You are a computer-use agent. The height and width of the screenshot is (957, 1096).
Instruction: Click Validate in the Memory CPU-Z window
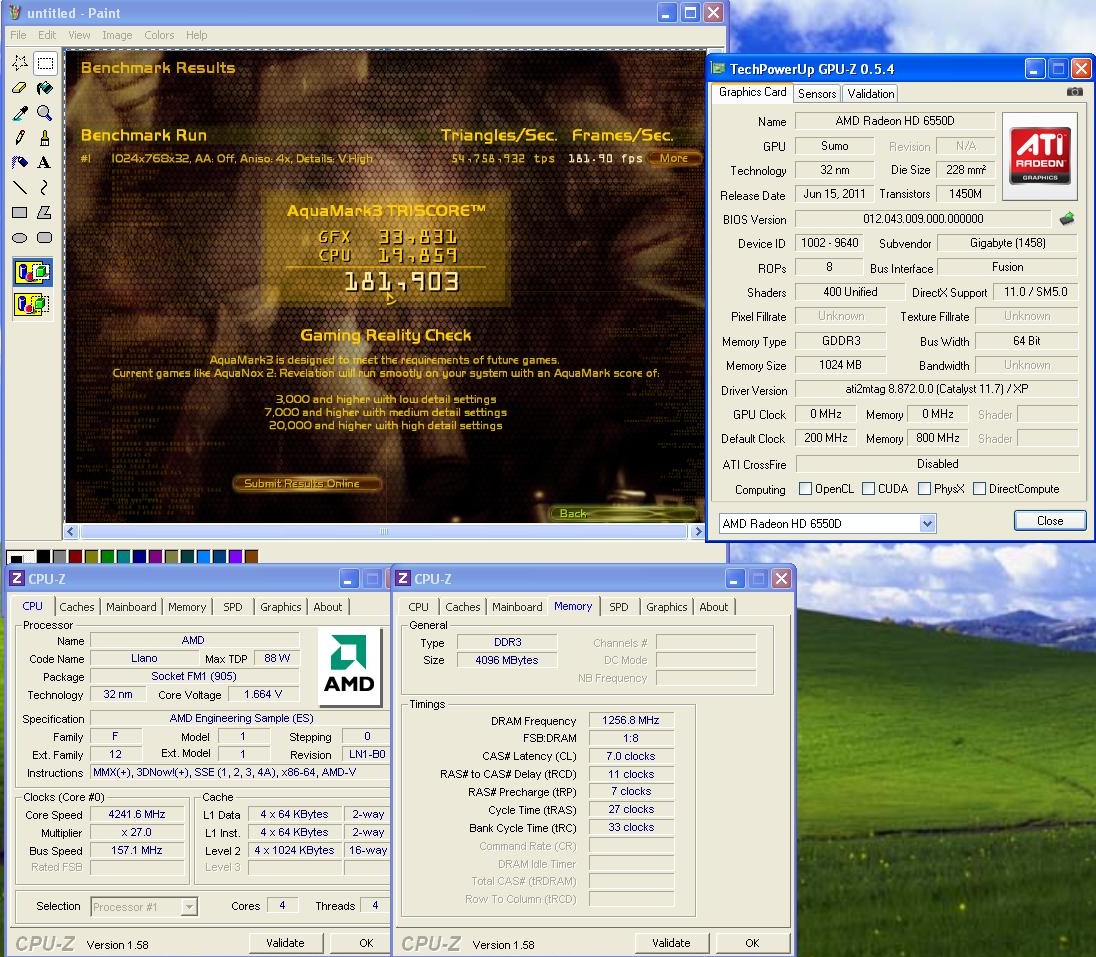(671, 943)
